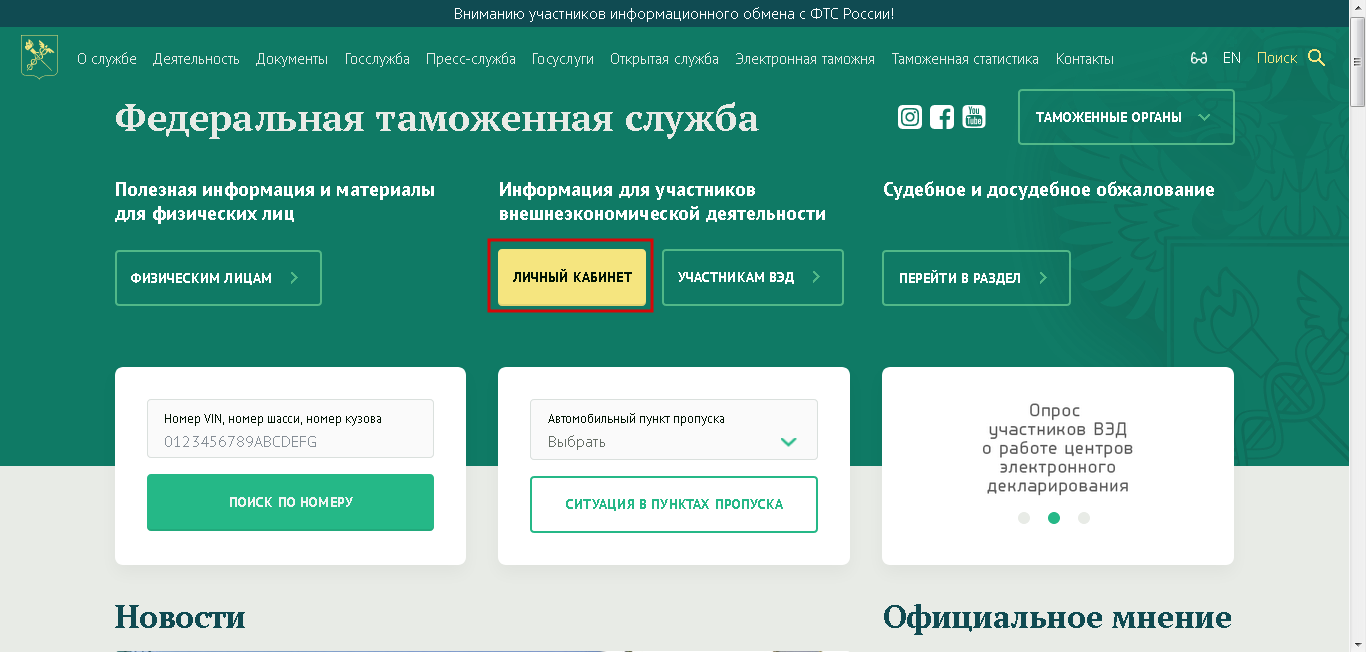Click the page vertical scrollbar thumb
1366x652 pixels.
(x=1357, y=62)
